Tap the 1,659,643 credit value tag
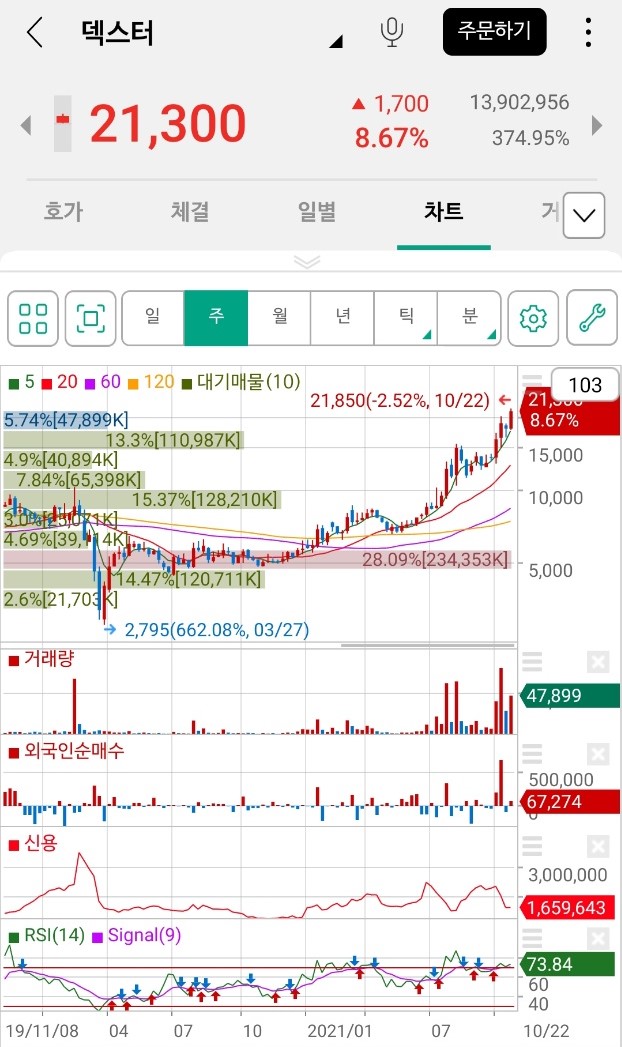Screen dimensions: 622x1047 point(567,908)
